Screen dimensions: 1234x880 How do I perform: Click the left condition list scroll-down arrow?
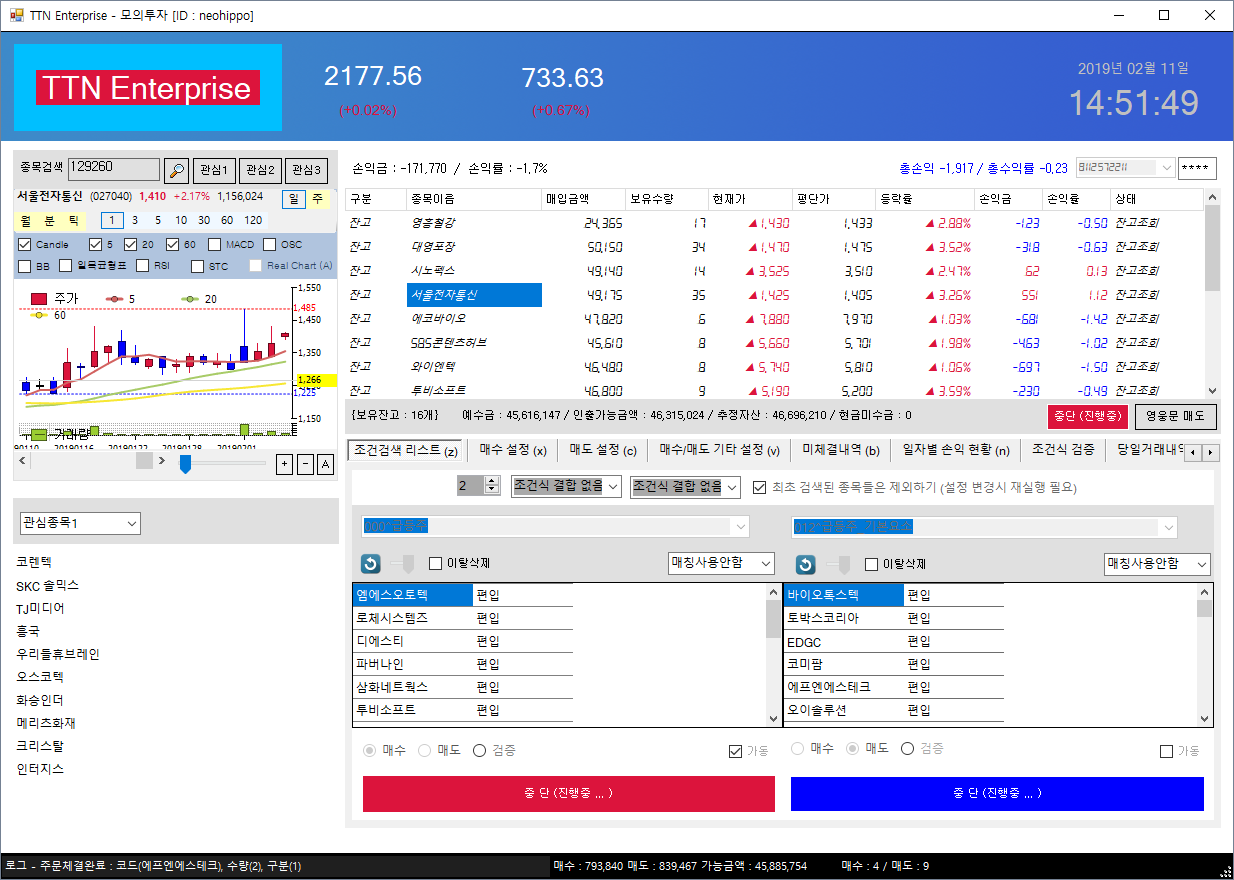click(x=773, y=718)
